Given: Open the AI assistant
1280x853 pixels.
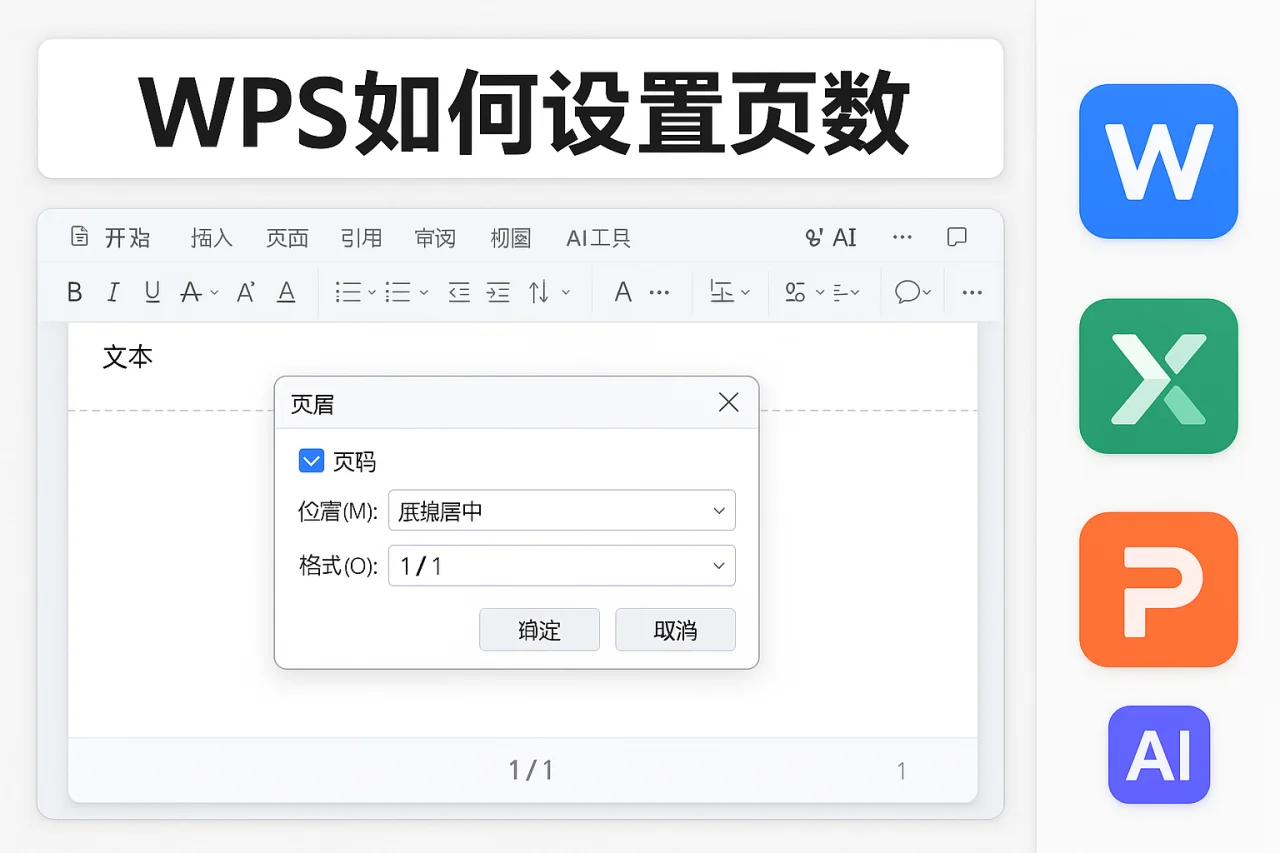Looking at the screenshot, I should click(x=830, y=237).
